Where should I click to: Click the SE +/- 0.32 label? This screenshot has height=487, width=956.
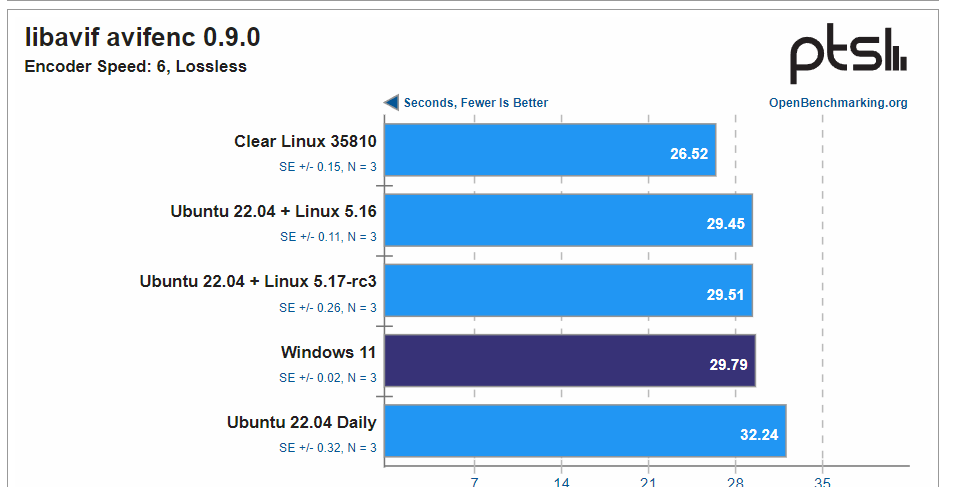tap(328, 447)
